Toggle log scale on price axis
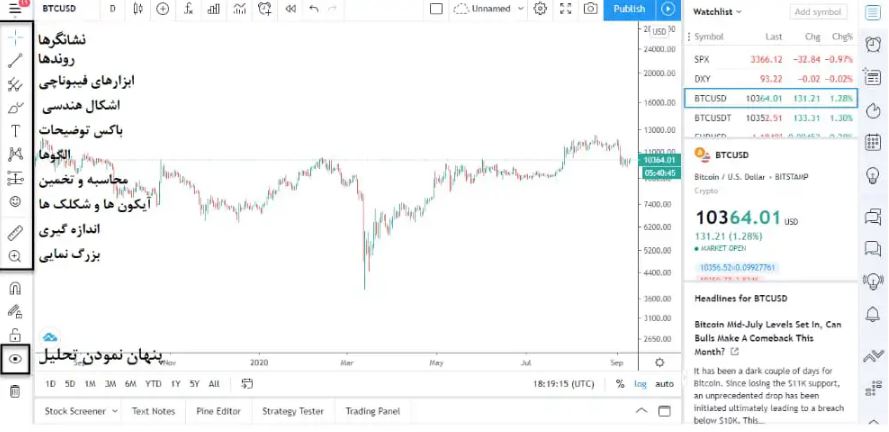Viewport: 889px width, 432px height. 640,384
